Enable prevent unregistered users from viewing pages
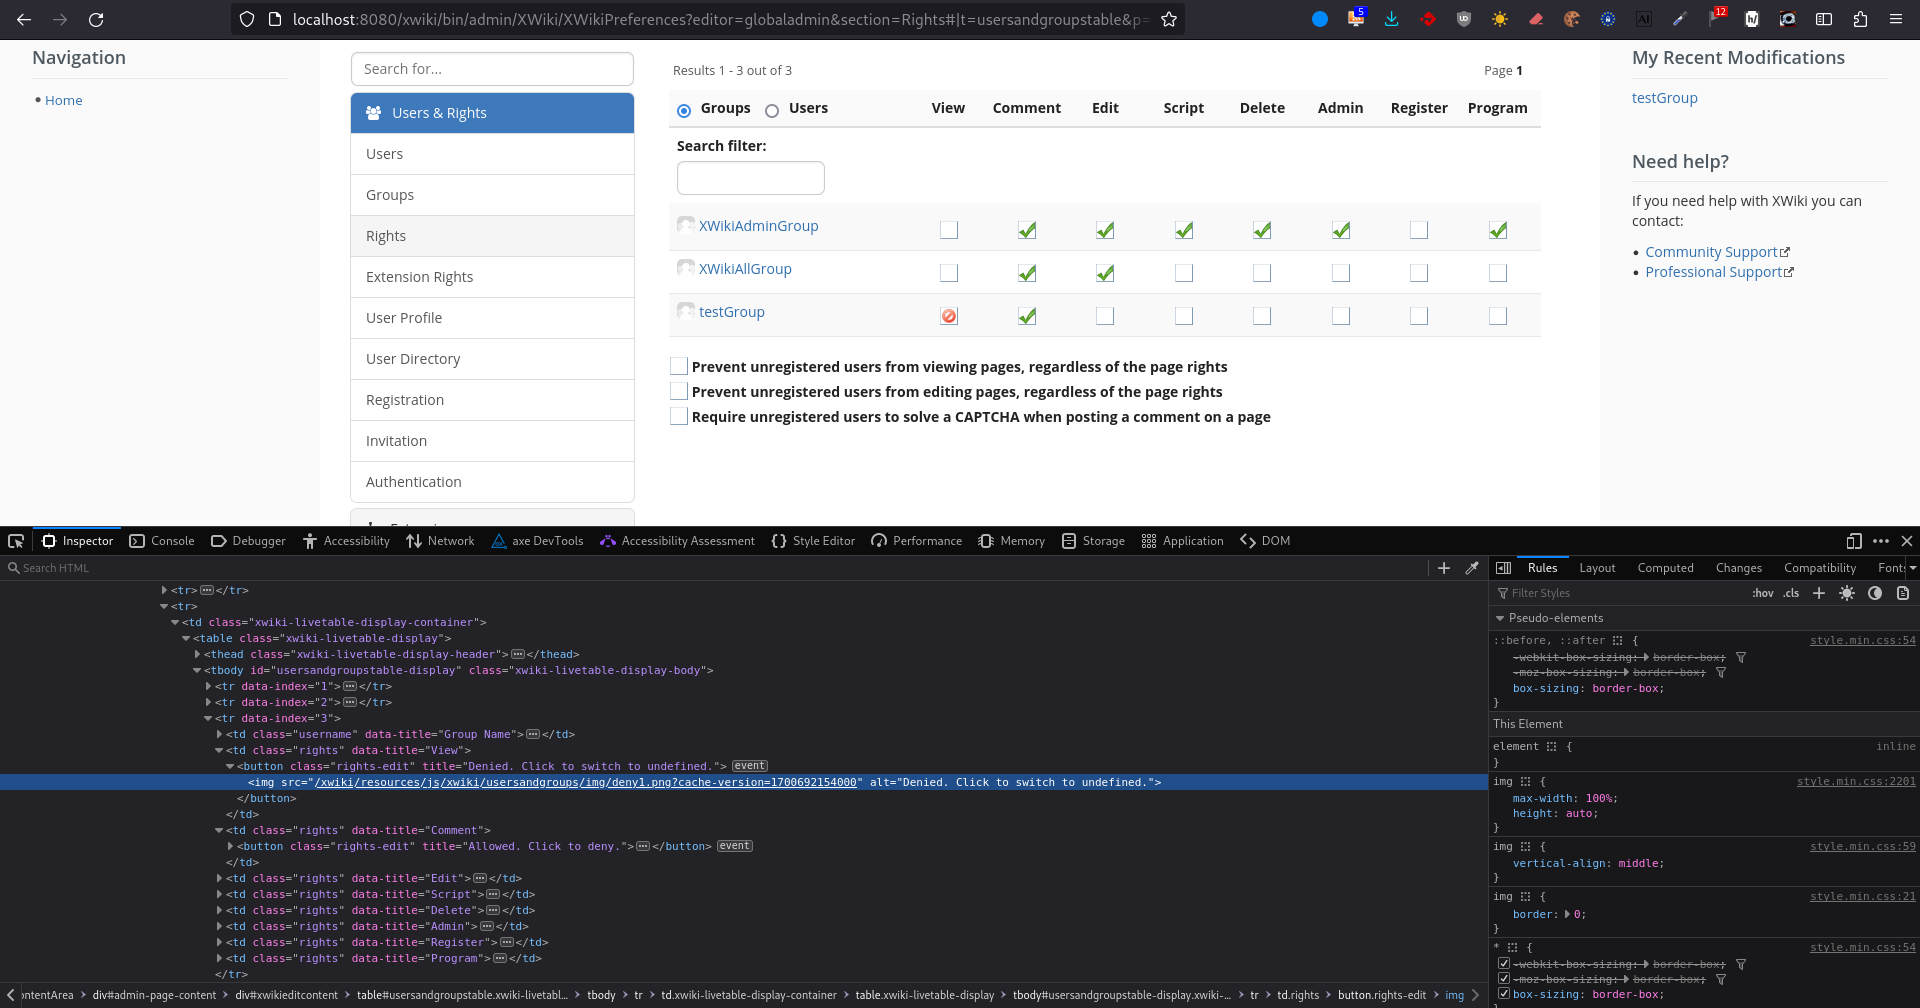Image resolution: width=1920 pixels, height=1008 pixels. pyautogui.click(x=679, y=366)
